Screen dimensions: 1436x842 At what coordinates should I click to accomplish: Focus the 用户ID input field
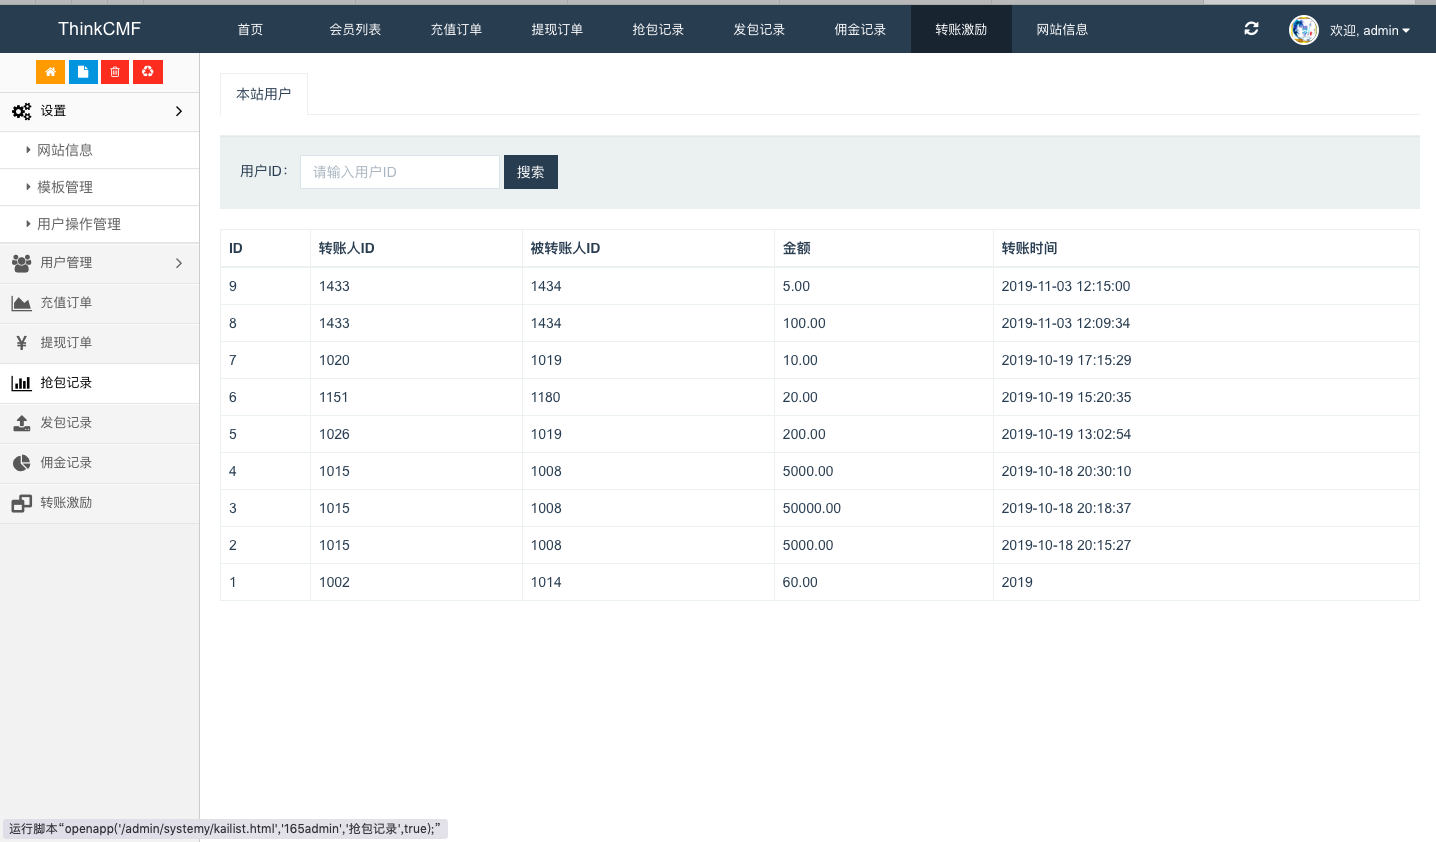[399, 172]
